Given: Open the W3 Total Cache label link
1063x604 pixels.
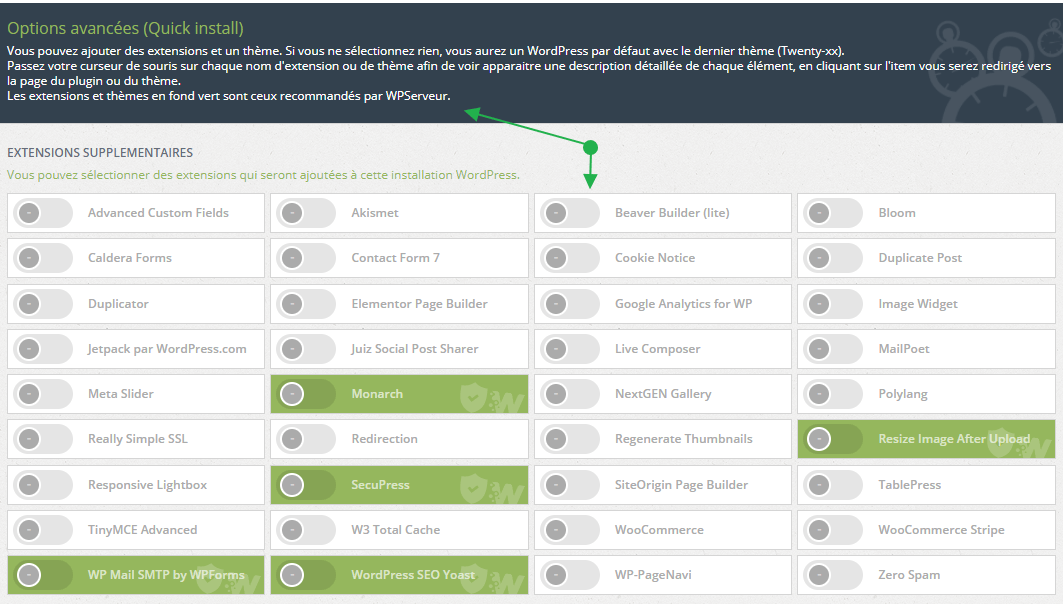Looking at the screenshot, I should (396, 529).
